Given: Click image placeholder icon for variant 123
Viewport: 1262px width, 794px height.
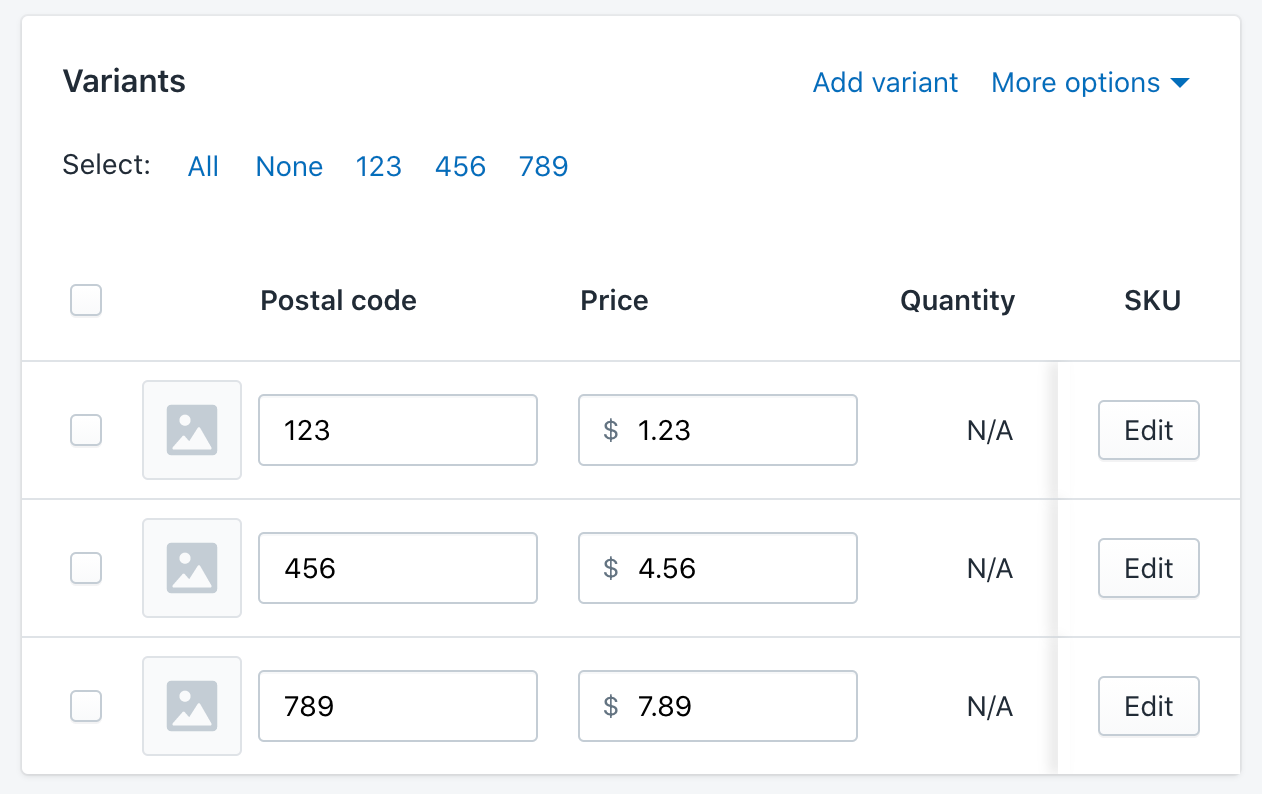Looking at the screenshot, I should tap(192, 430).
